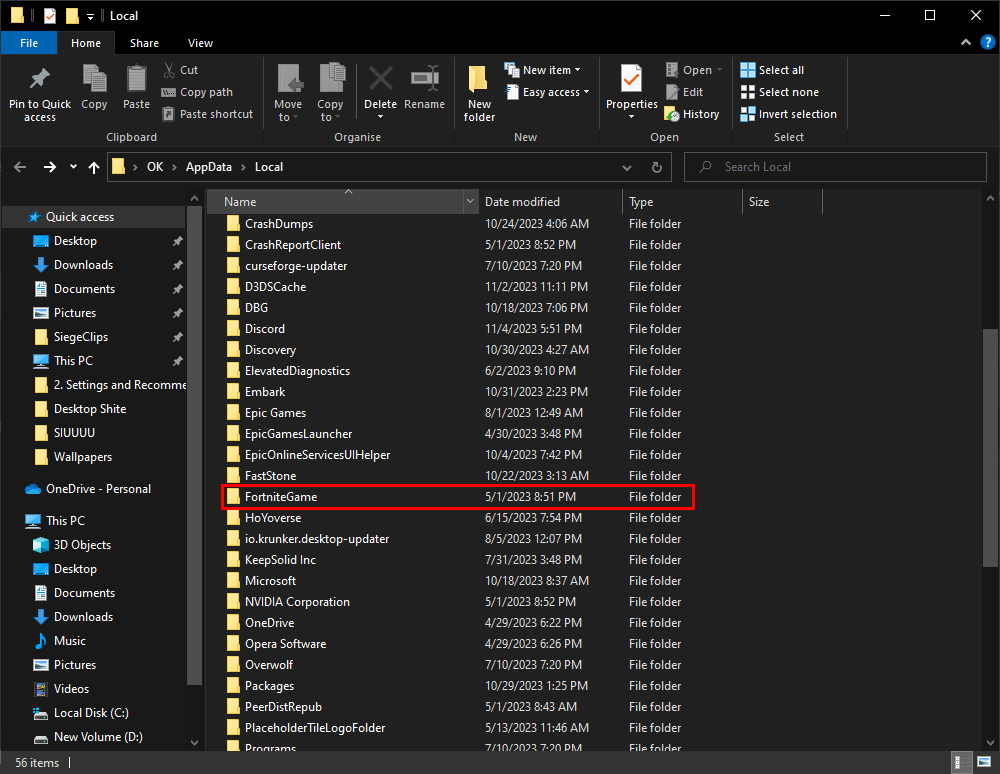Open file History
This screenshot has height=774, width=1000.
tap(692, 114)
